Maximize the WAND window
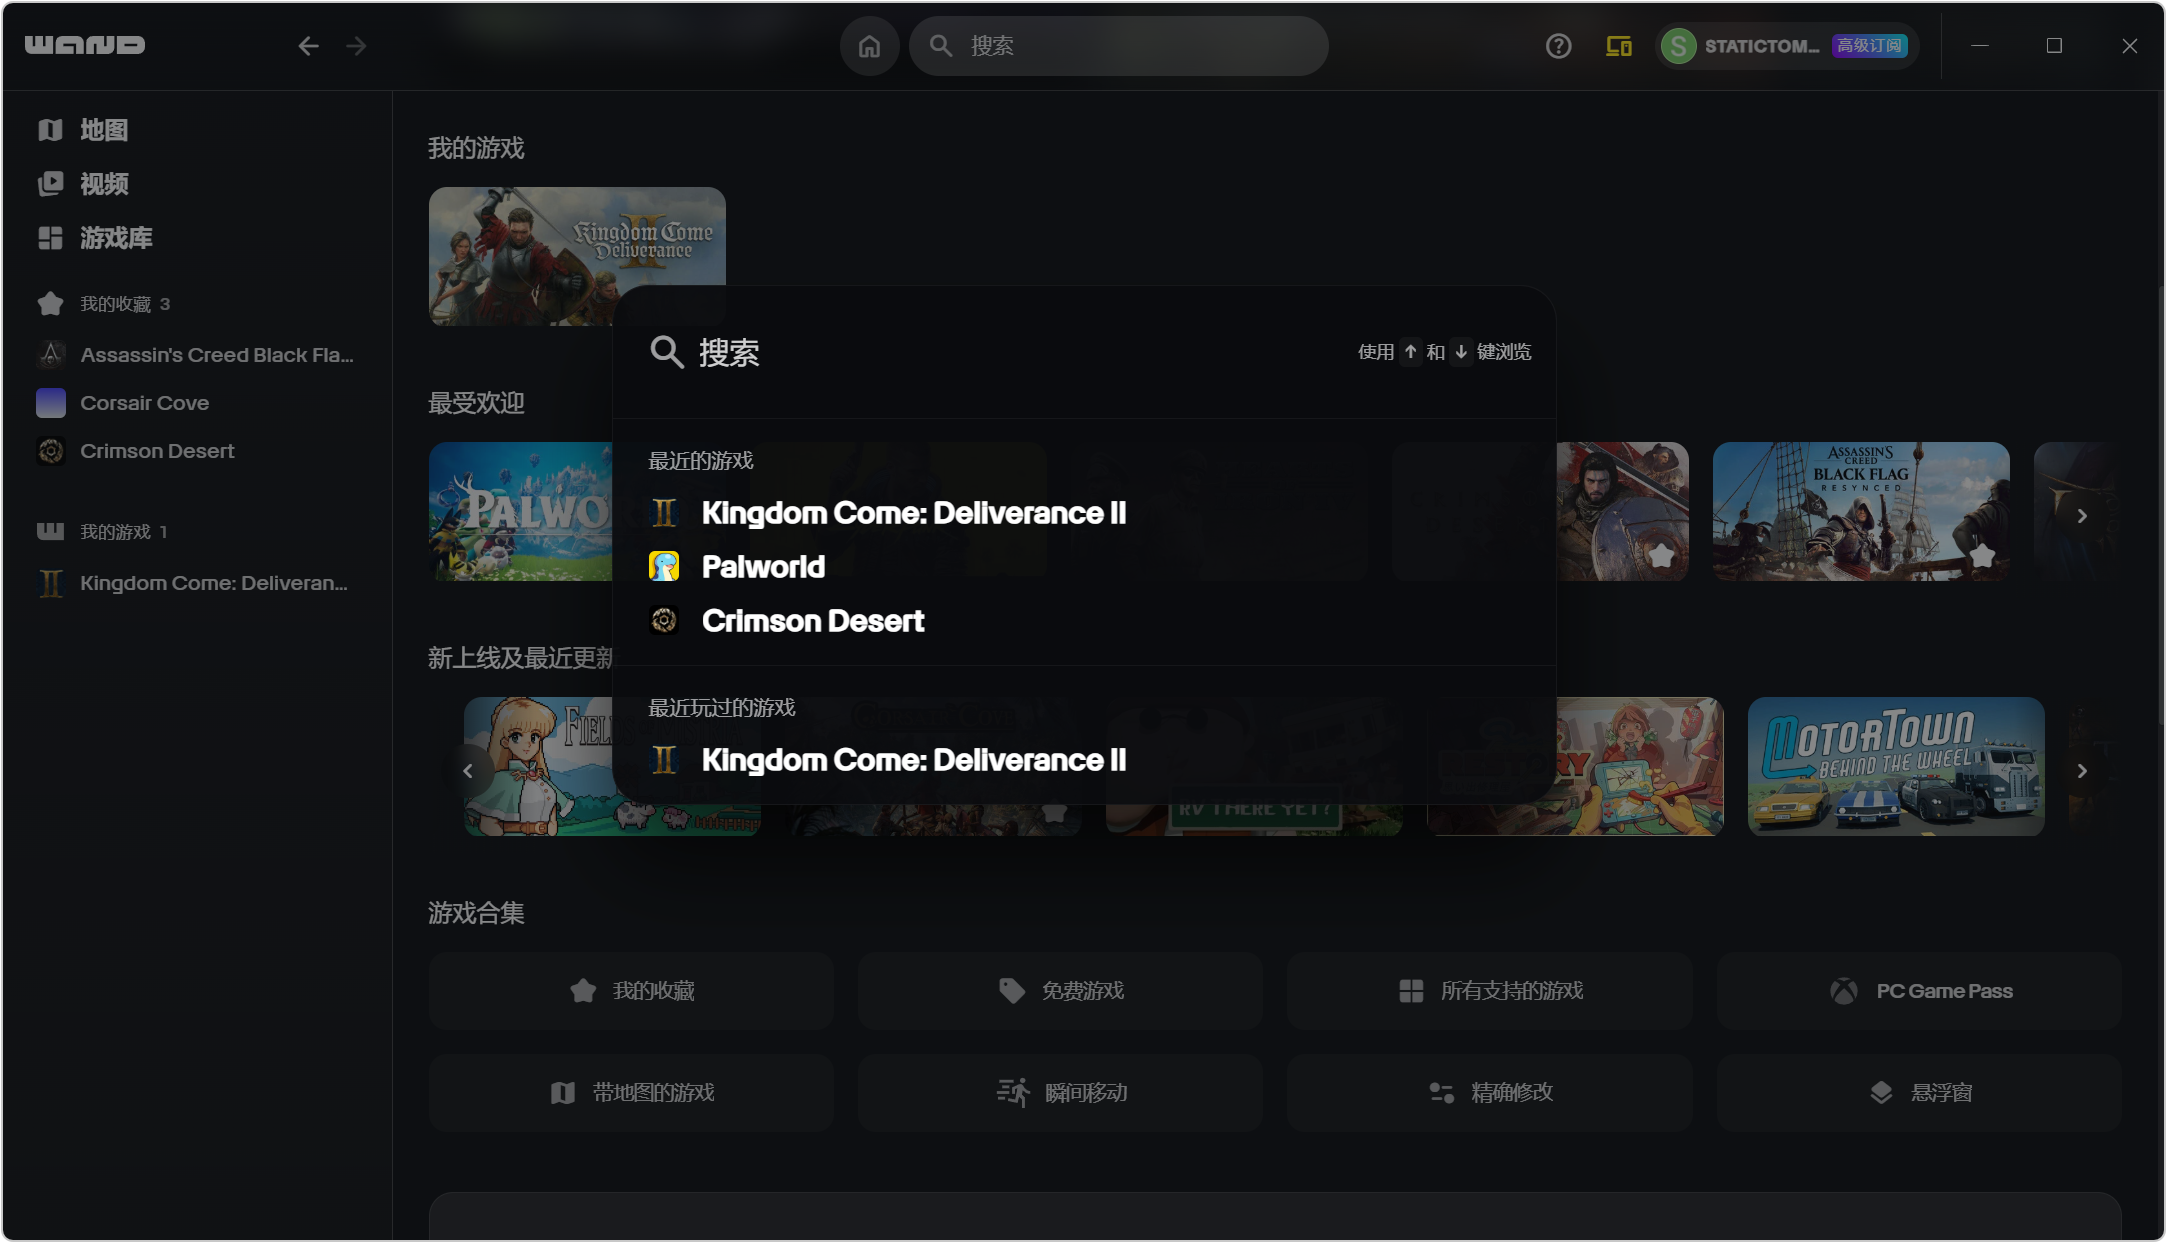This screenshot has height=1244, width=2167. 2054,46
